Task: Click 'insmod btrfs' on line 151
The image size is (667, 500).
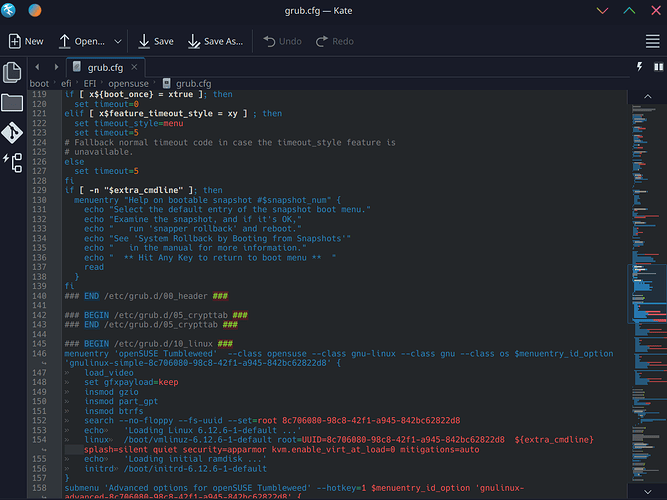Action: pos(114,411)
